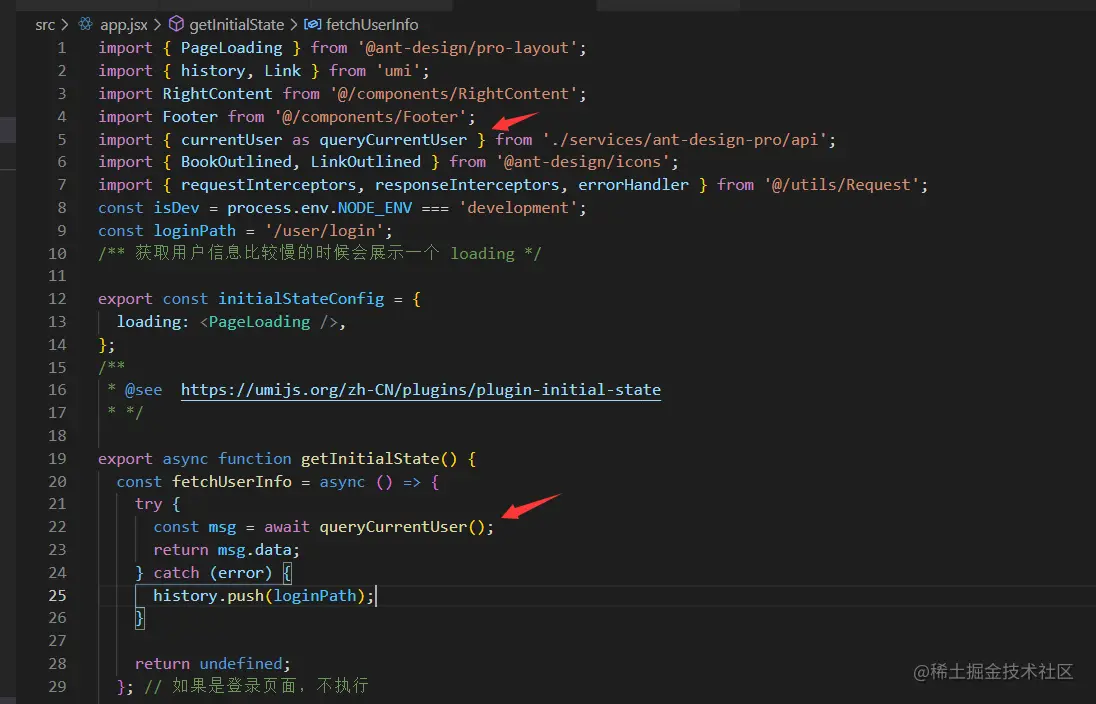Click the 'src' breadcrumb segment
This screenshot has width=1096, height=704.
45,24
